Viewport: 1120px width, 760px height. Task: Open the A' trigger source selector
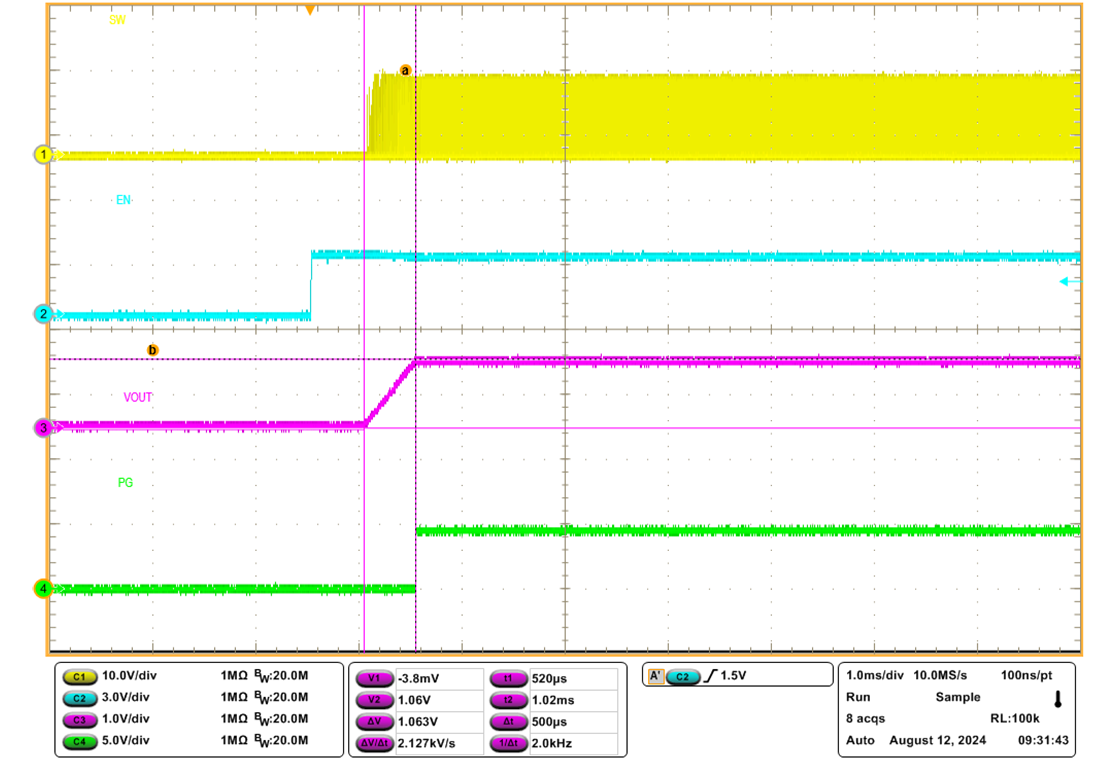(654, 678)
